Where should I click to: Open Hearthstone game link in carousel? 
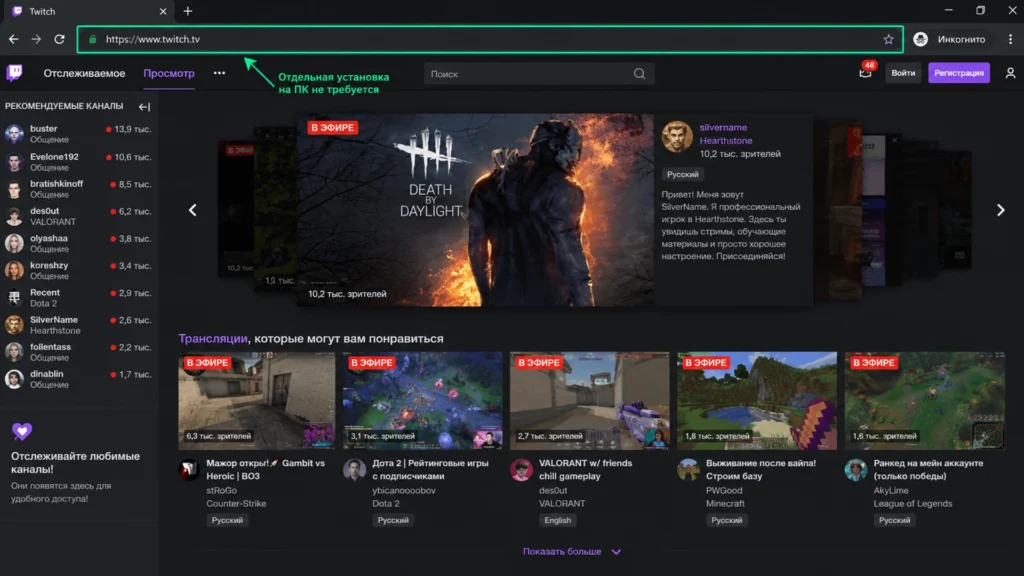726,140
